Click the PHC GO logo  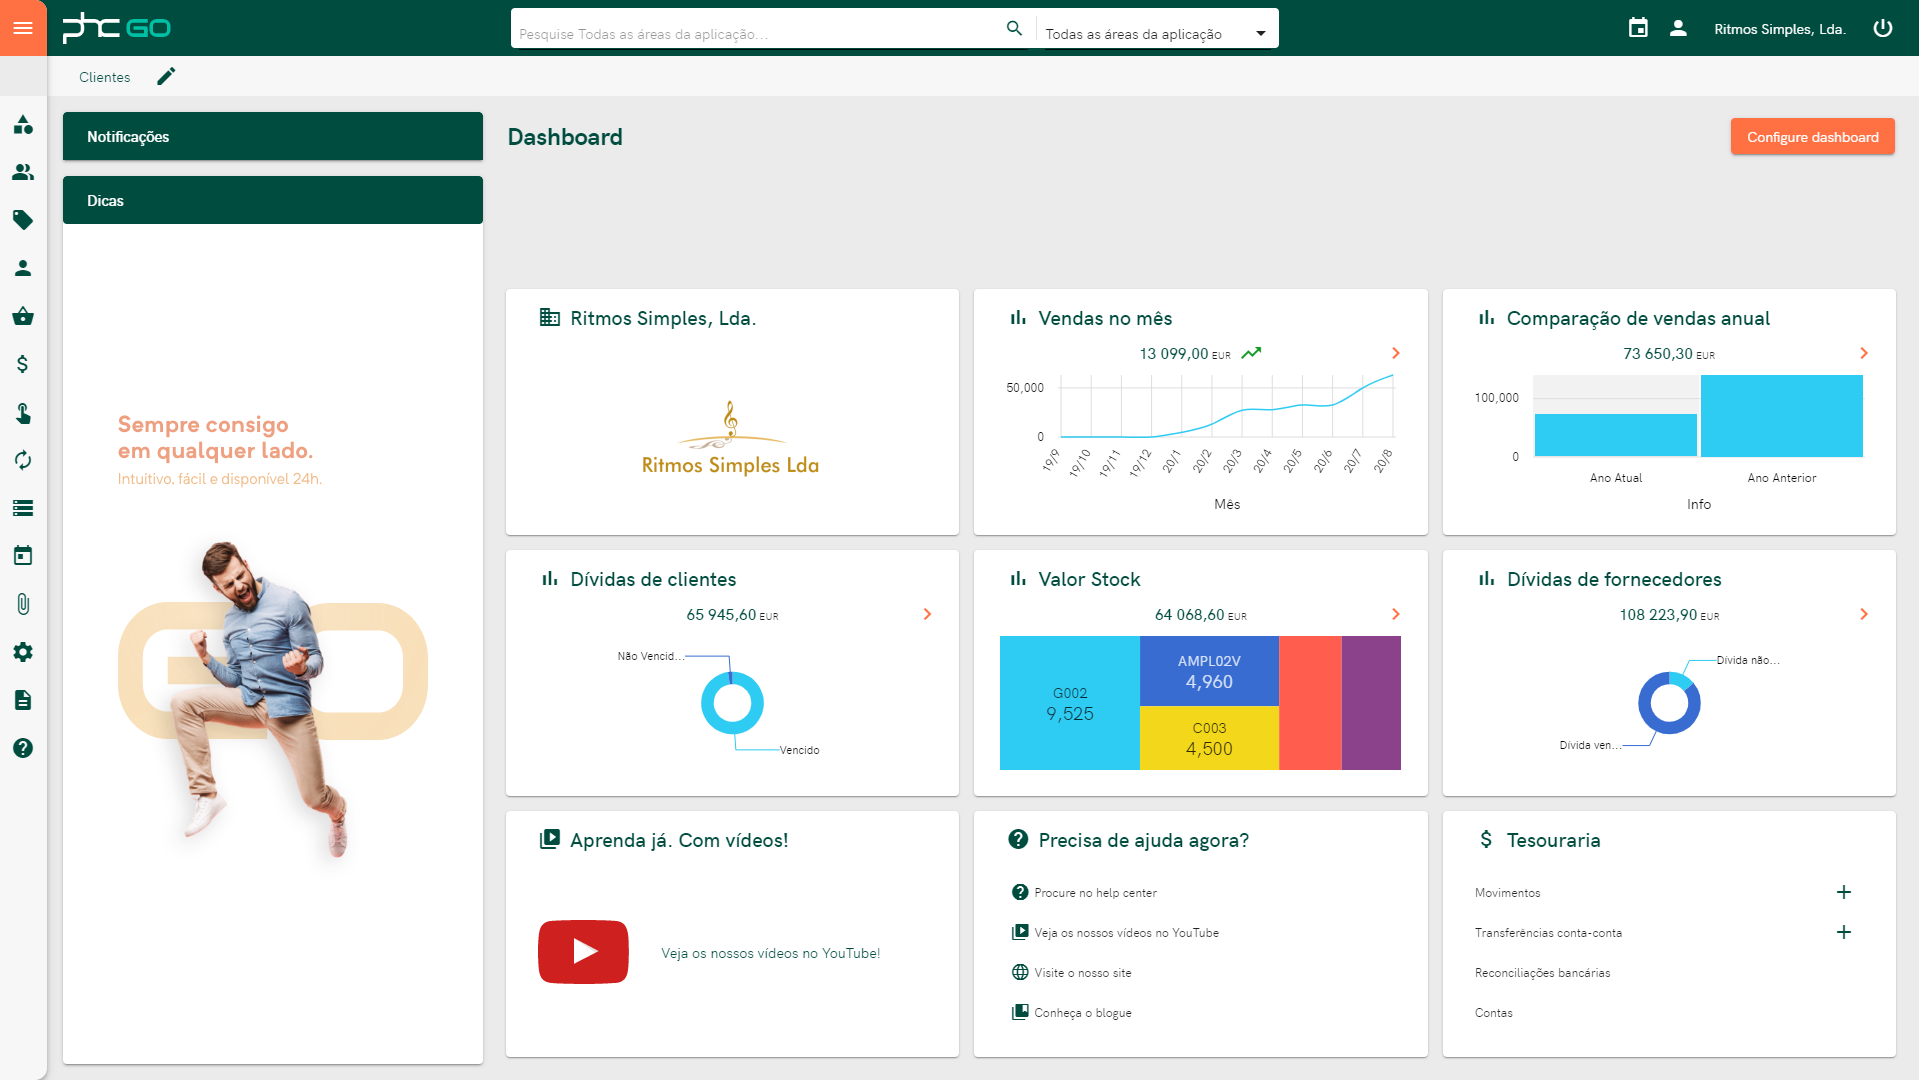coord(117,28)
